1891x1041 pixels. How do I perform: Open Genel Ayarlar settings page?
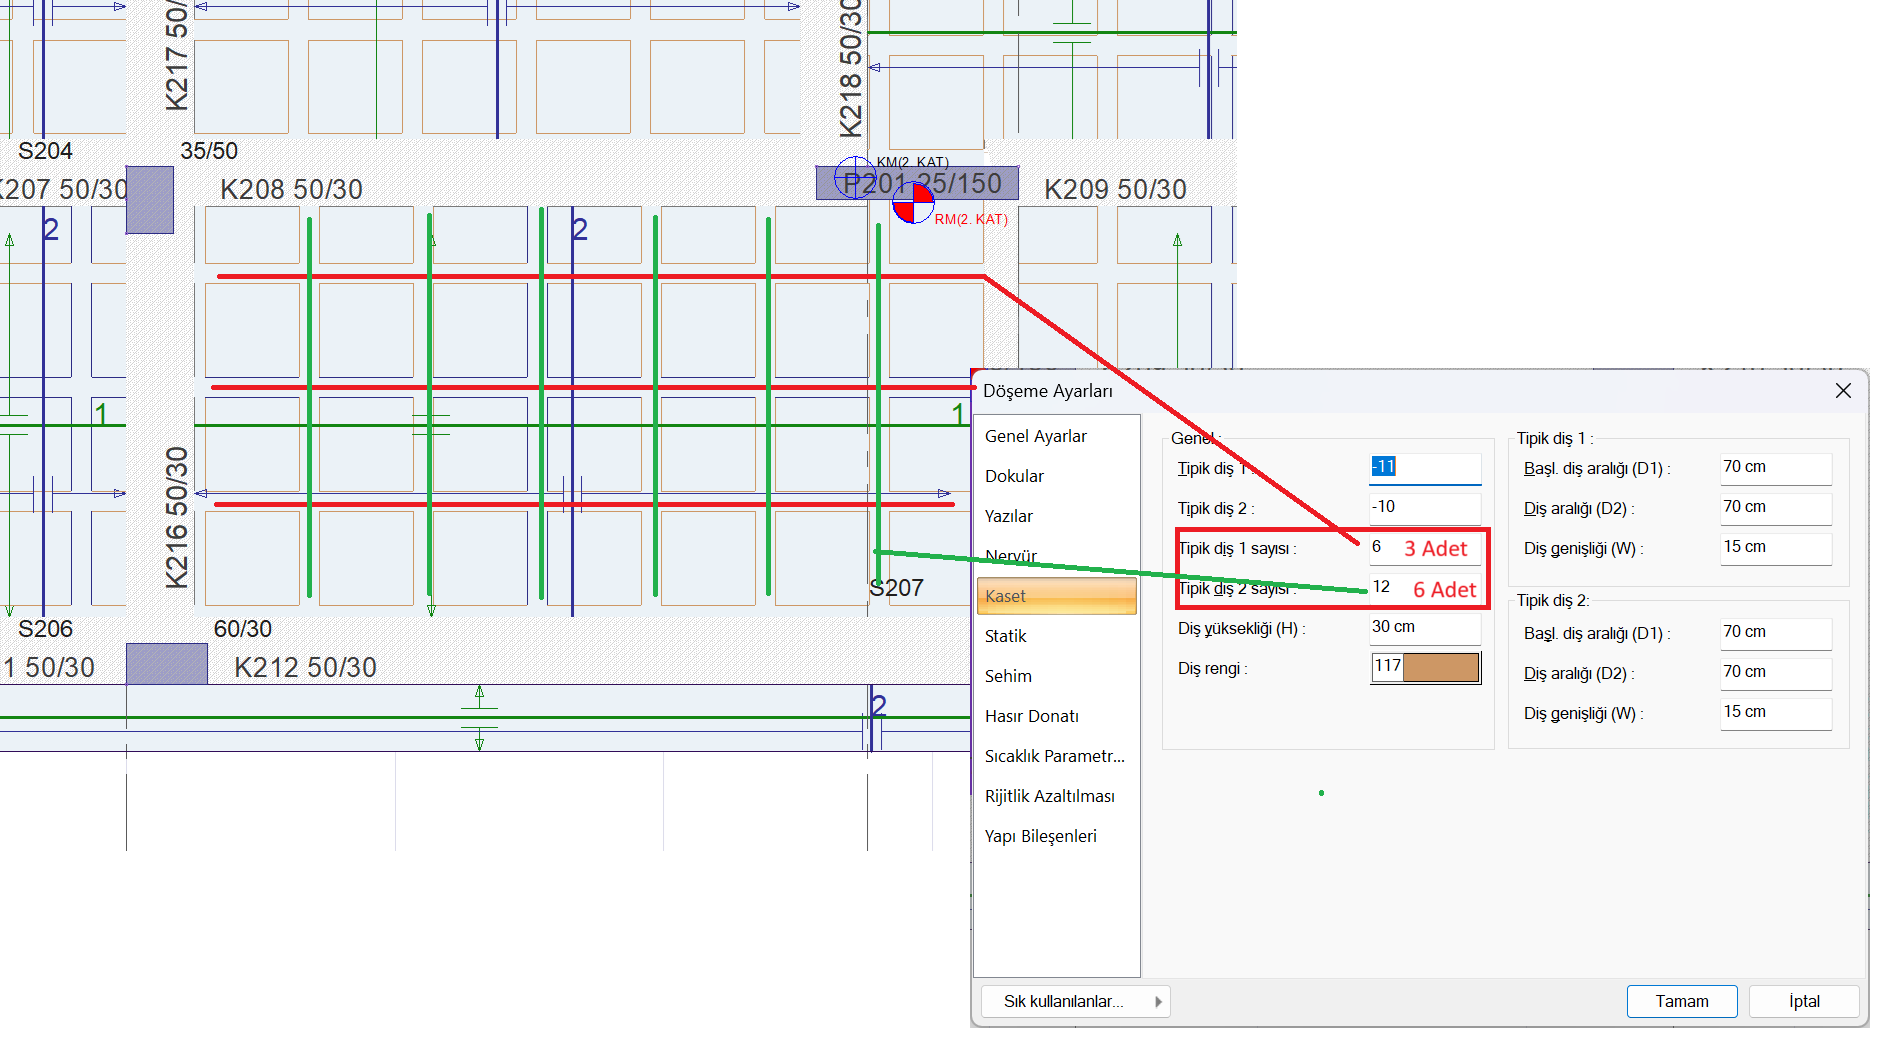click(1035, 436)
